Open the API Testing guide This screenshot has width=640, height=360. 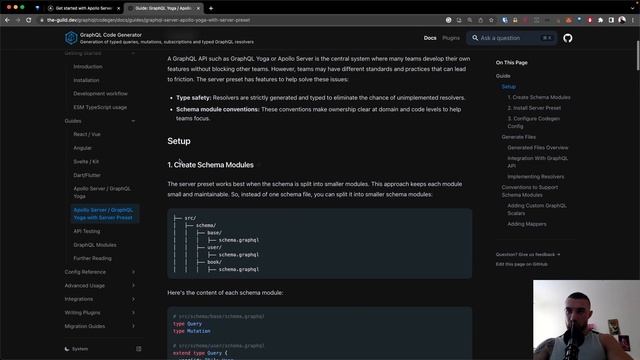click(x=87, y=231)
